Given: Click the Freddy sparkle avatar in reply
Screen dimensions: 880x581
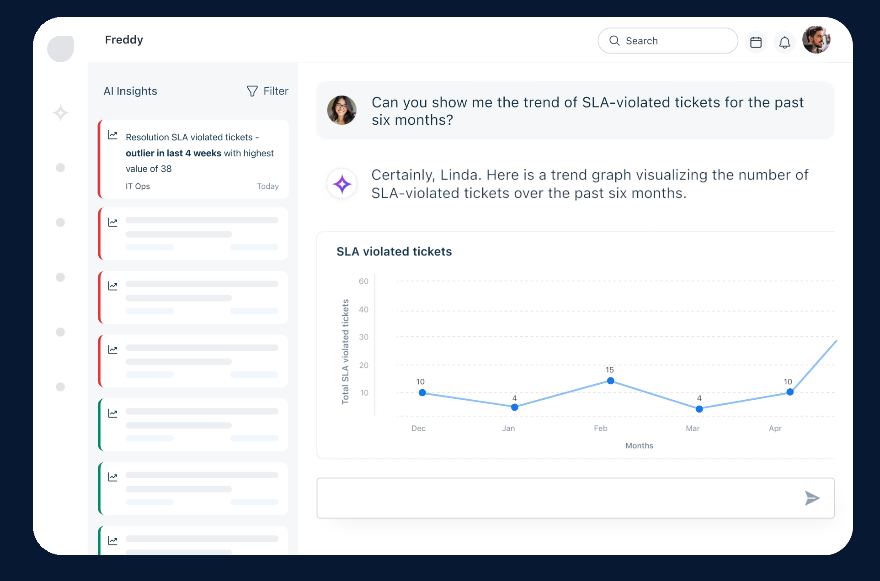Looking at the screenshot, I should pos(342,184).
